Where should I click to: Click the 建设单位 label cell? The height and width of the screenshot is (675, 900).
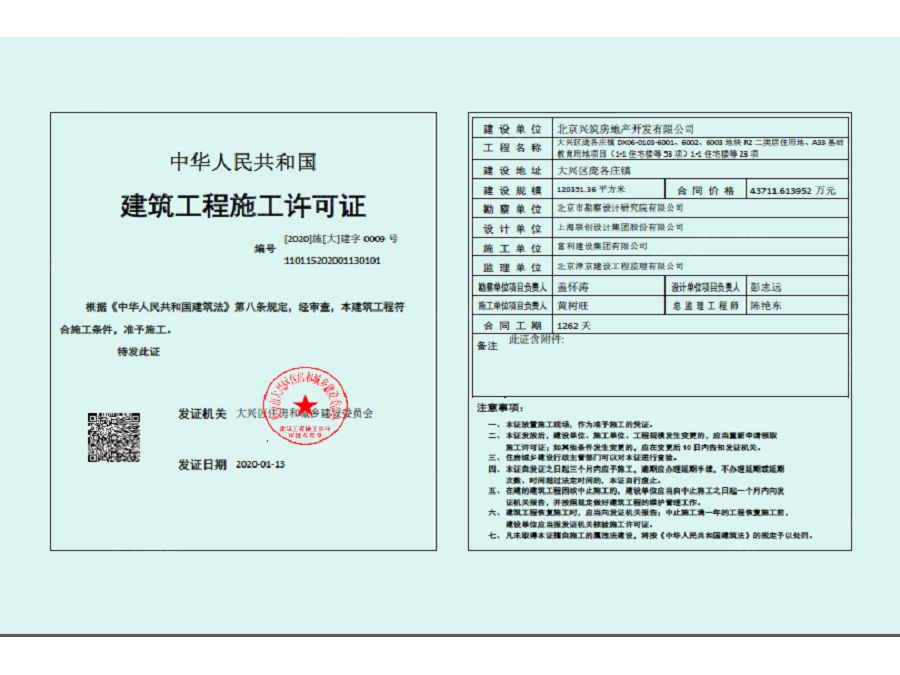click(x=512, y=129)
